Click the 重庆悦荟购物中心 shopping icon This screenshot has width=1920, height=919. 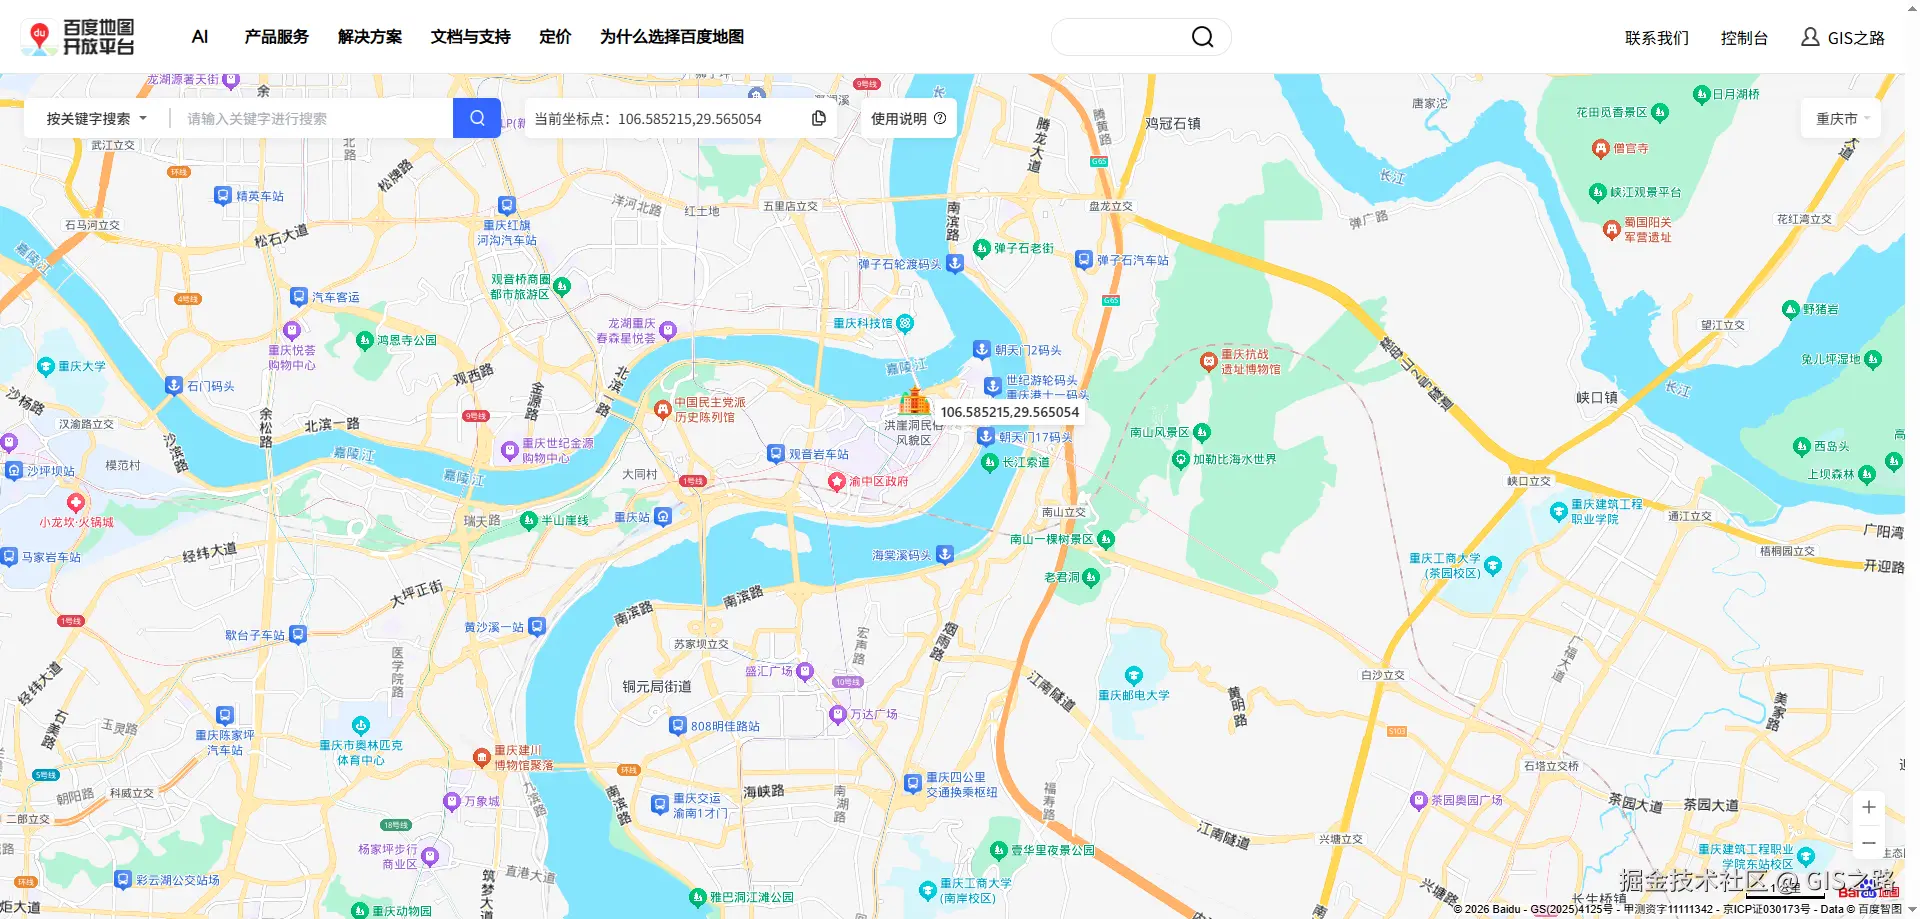(292, 330)
